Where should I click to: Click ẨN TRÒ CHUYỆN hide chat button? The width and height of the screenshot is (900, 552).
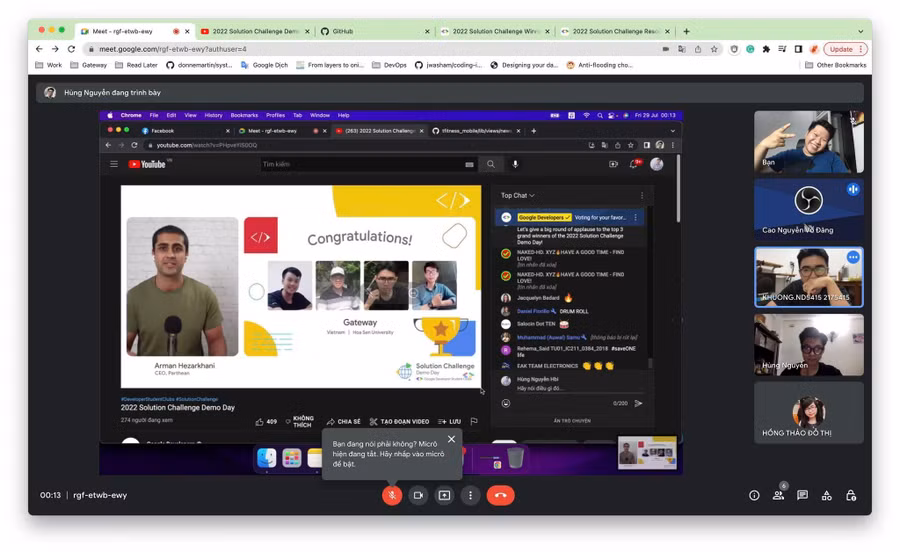click(572, 421)
